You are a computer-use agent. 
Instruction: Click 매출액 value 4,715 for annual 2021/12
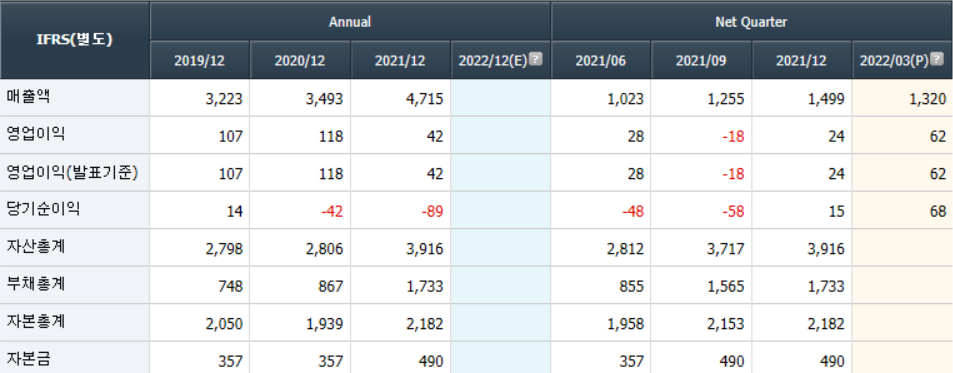[425, 99]
